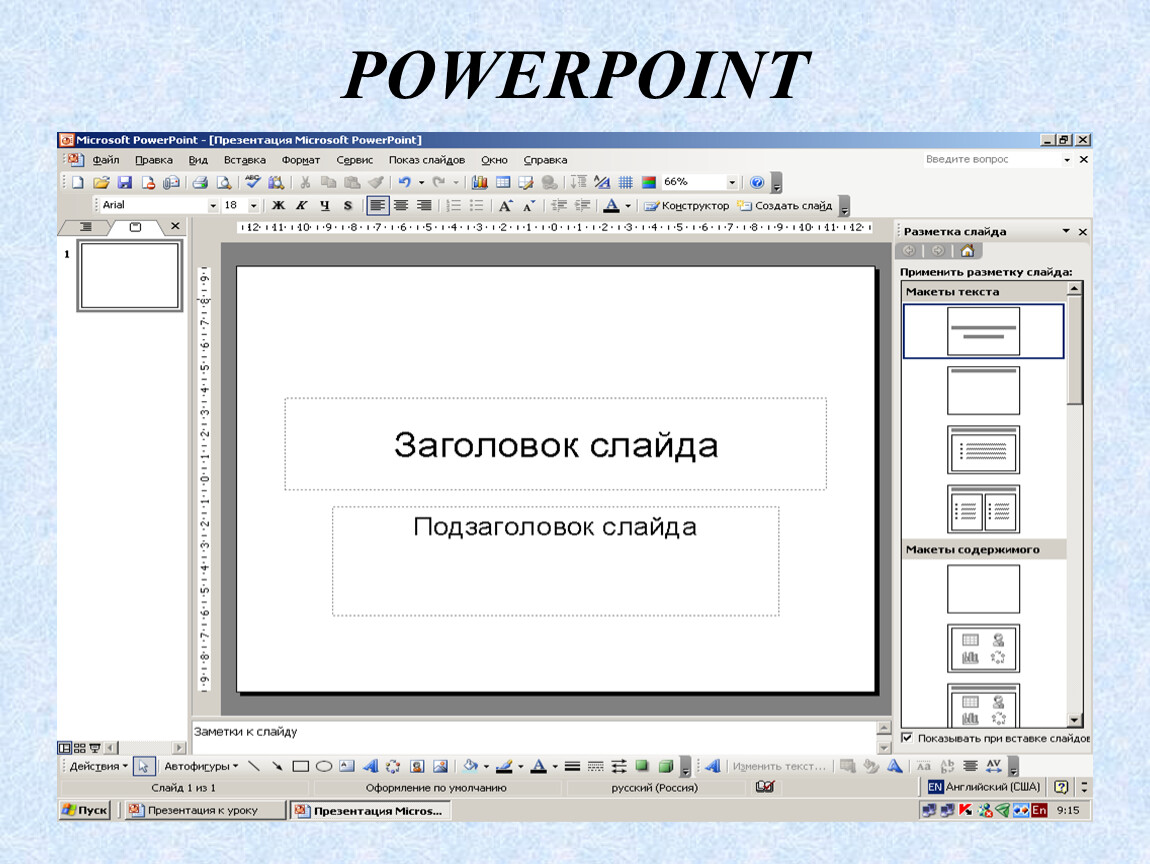Toggle left text alignment
This screenshot has height=864, width=1150.
377,206
